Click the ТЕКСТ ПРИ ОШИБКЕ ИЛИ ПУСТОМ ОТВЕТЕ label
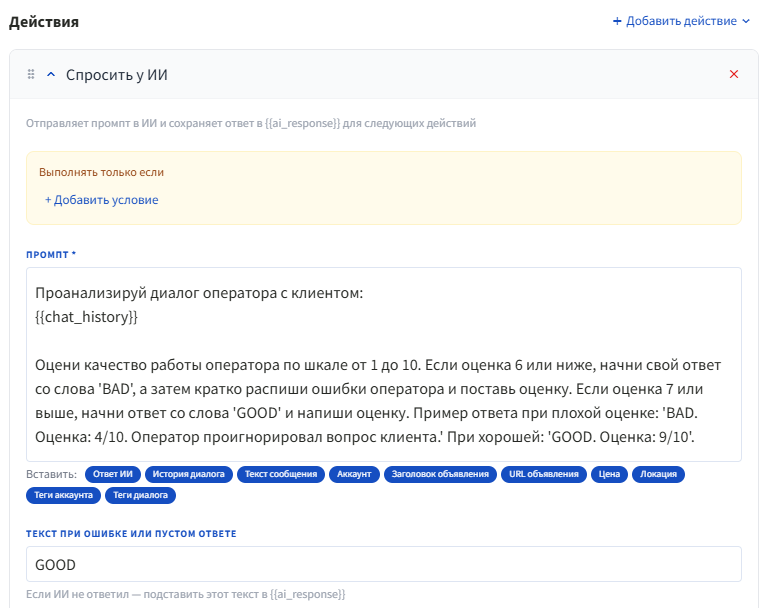Viewport: 771px width, 608px height. click(131, 534)
